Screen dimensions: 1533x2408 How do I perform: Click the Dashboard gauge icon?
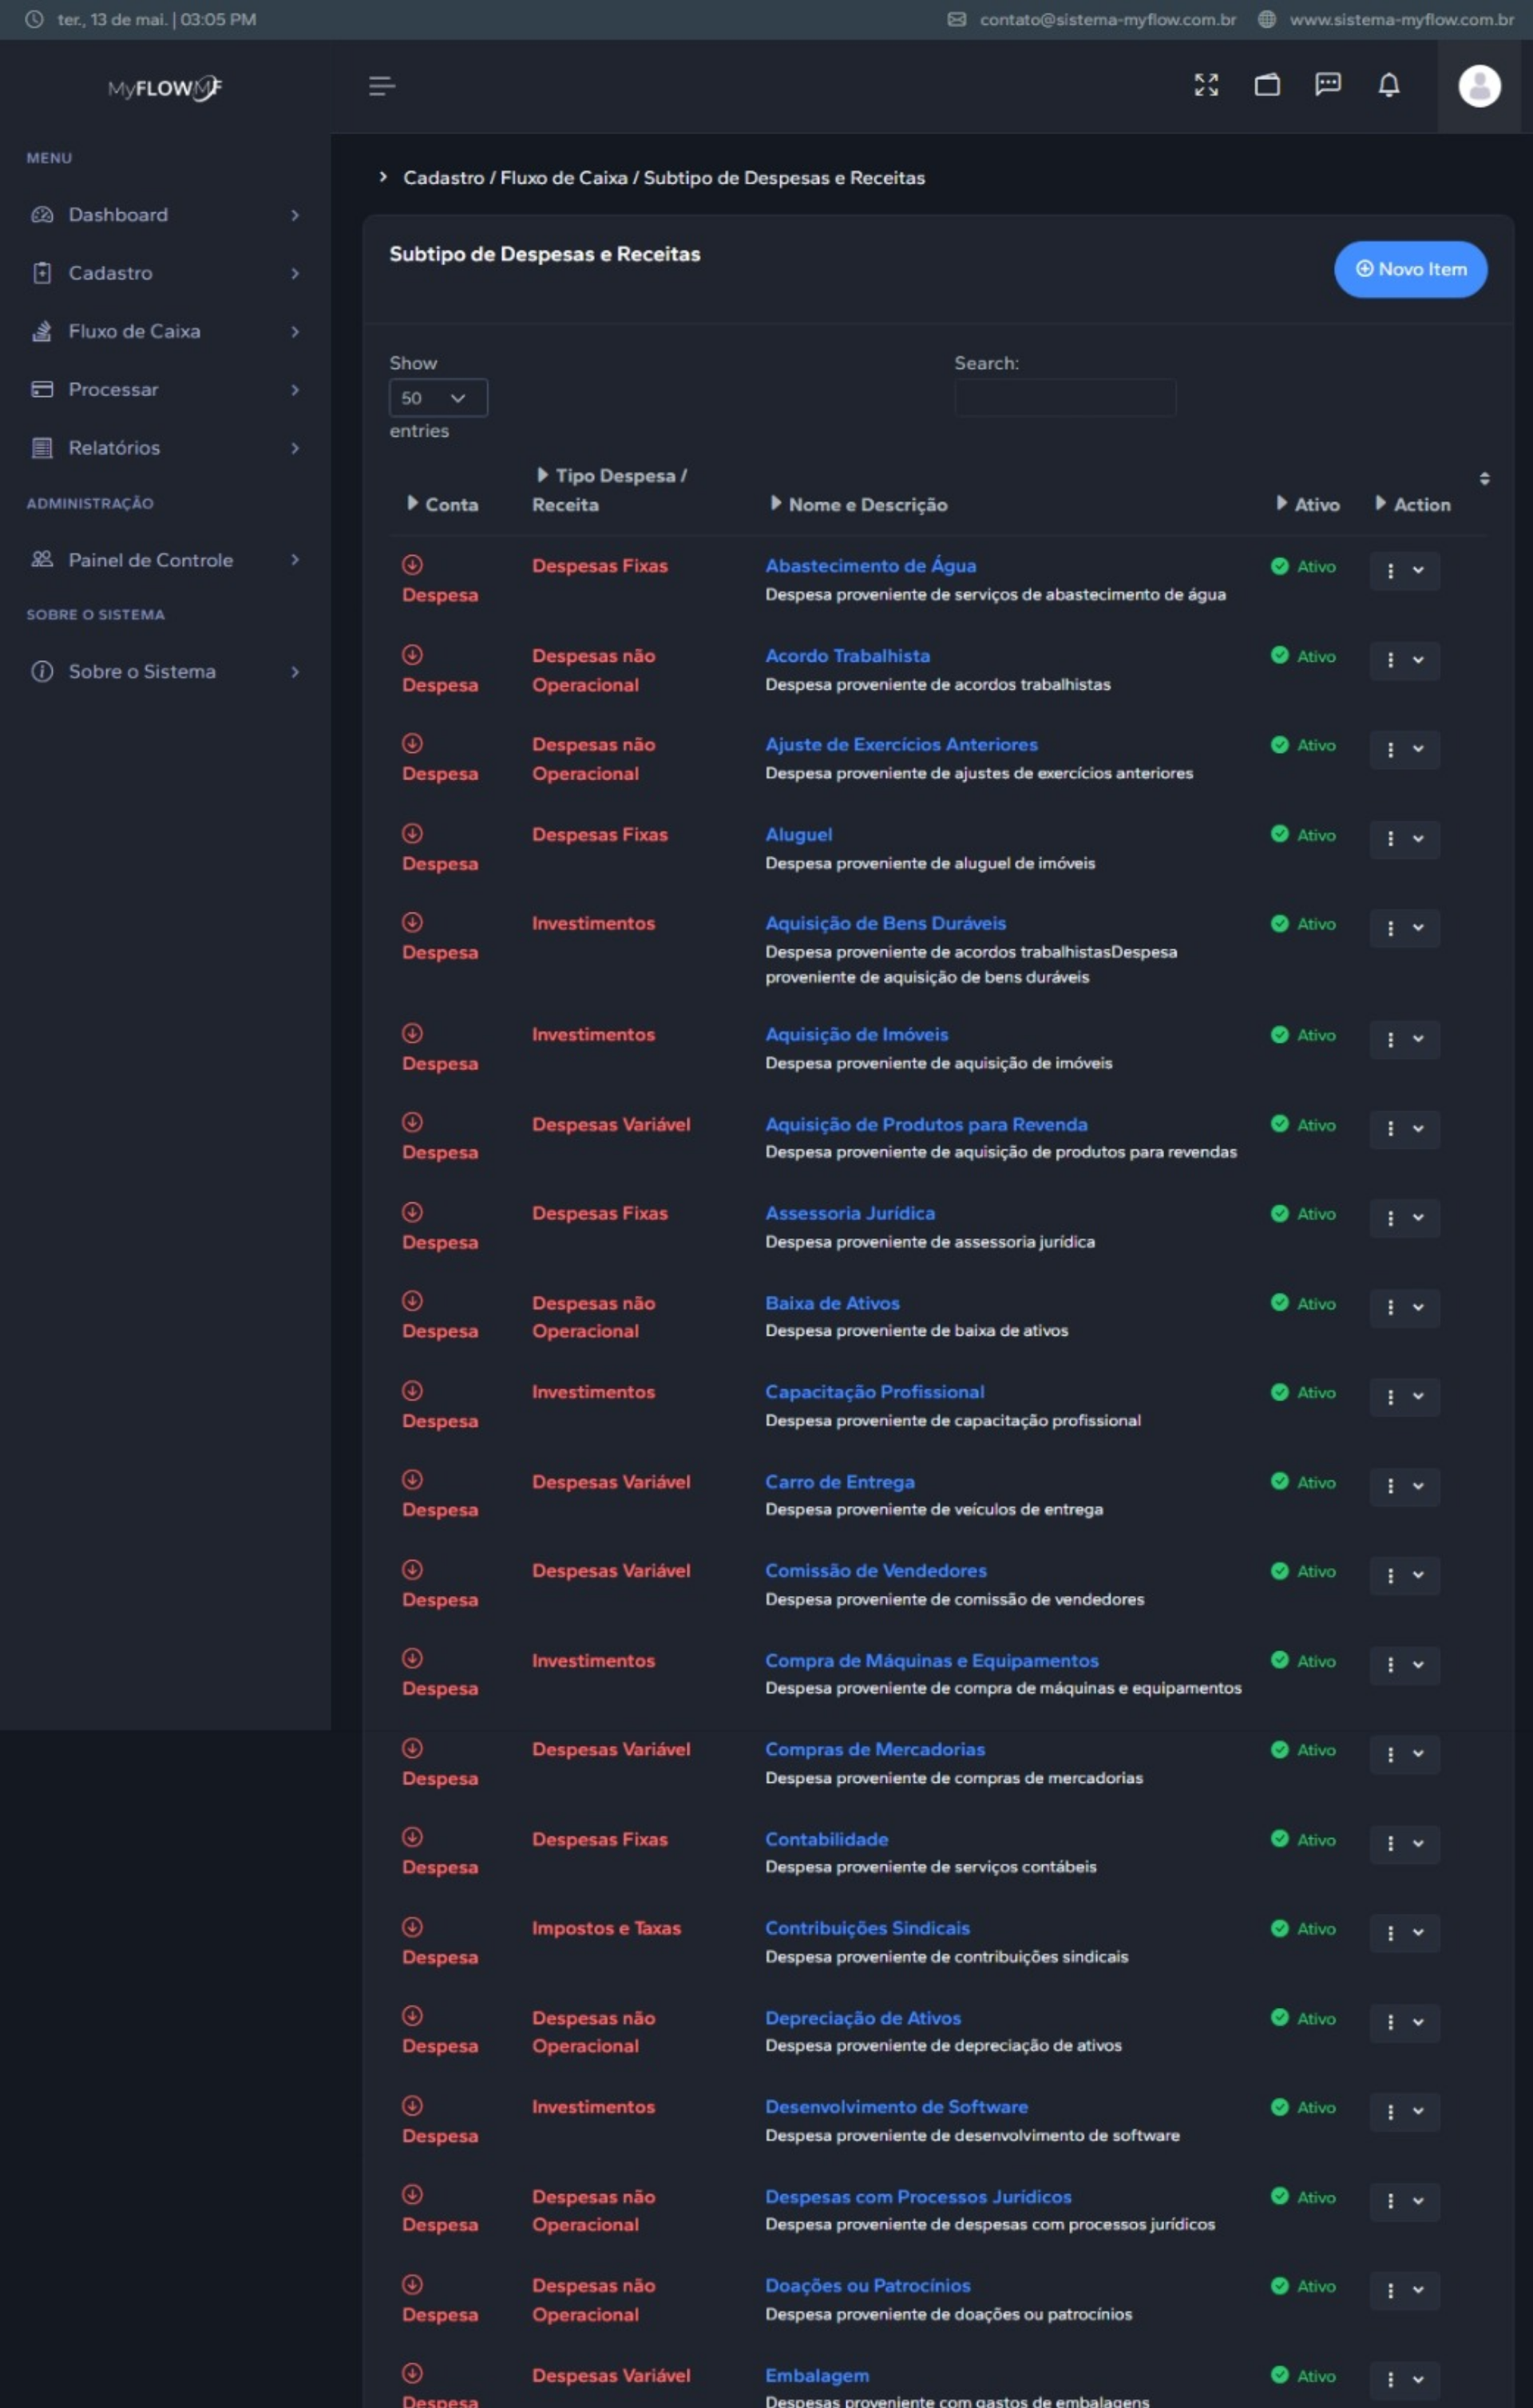[x=42, y=215]
